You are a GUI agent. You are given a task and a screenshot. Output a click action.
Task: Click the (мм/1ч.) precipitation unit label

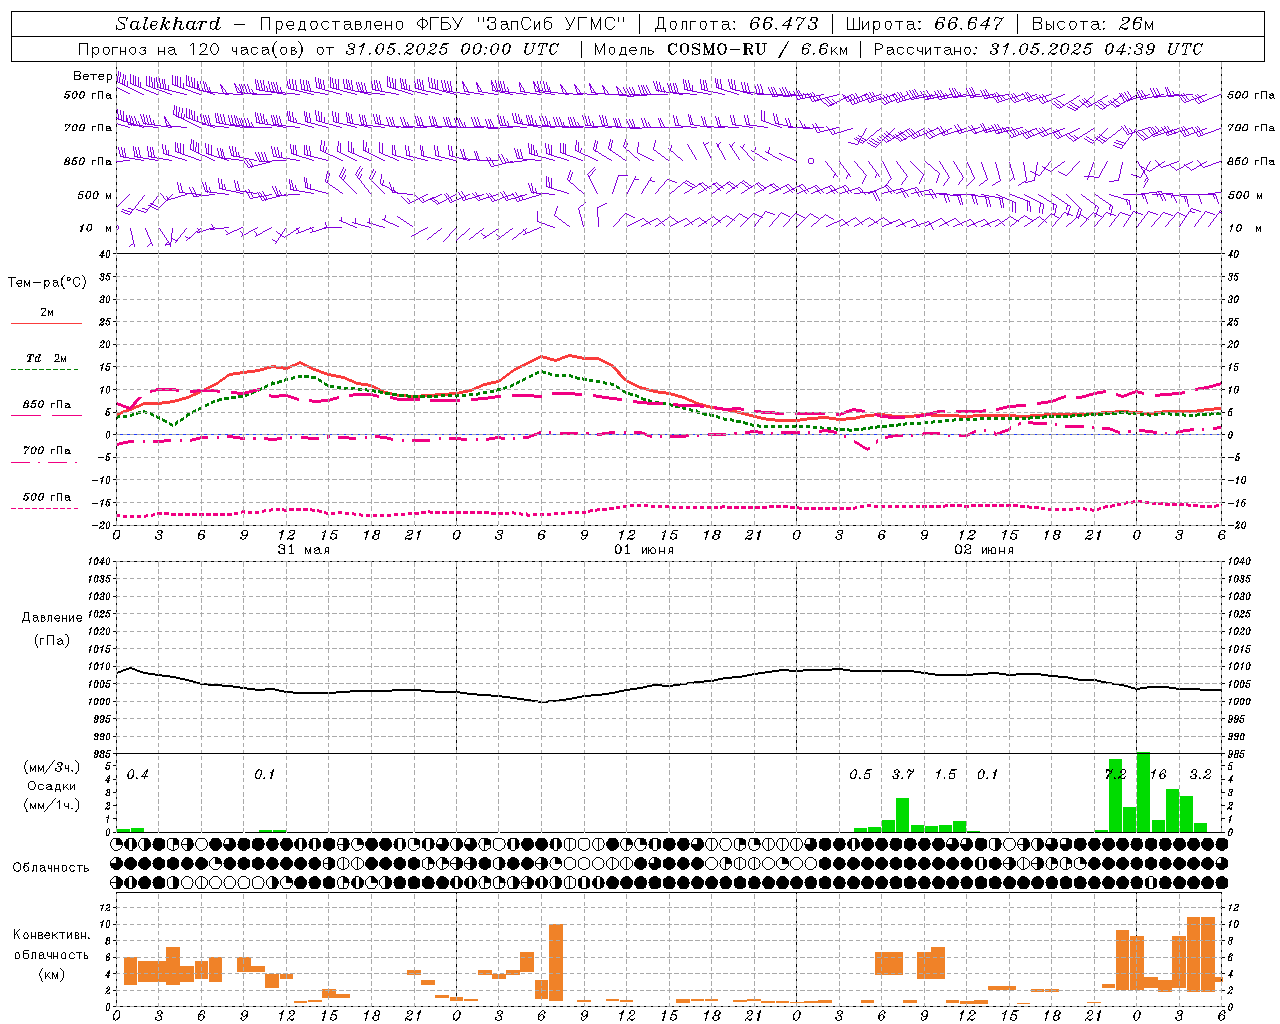click(51, 805)
